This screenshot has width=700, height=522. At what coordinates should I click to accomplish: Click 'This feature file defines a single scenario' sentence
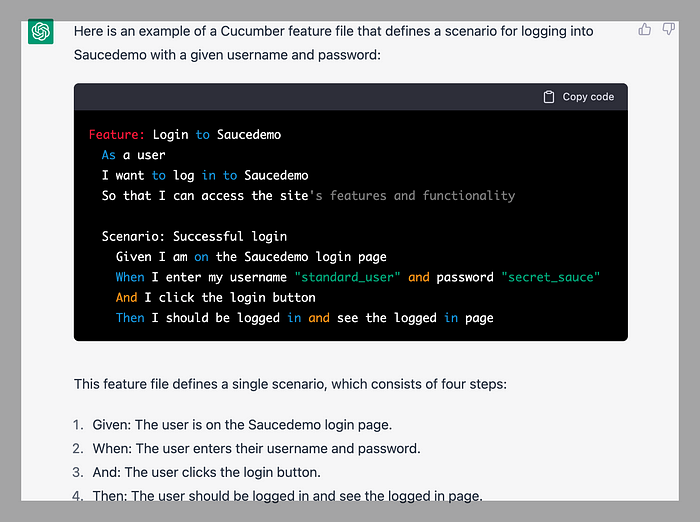(x=290, y=384)
